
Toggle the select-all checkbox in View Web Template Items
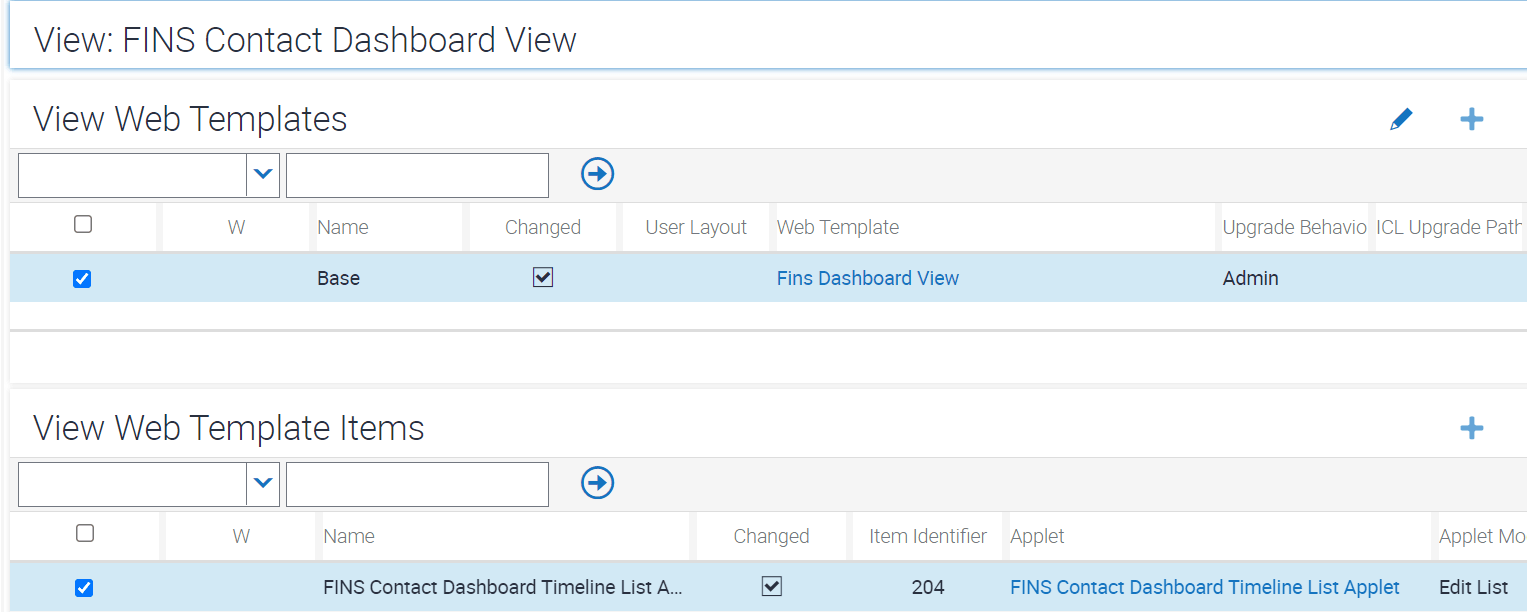coord(83,535)
